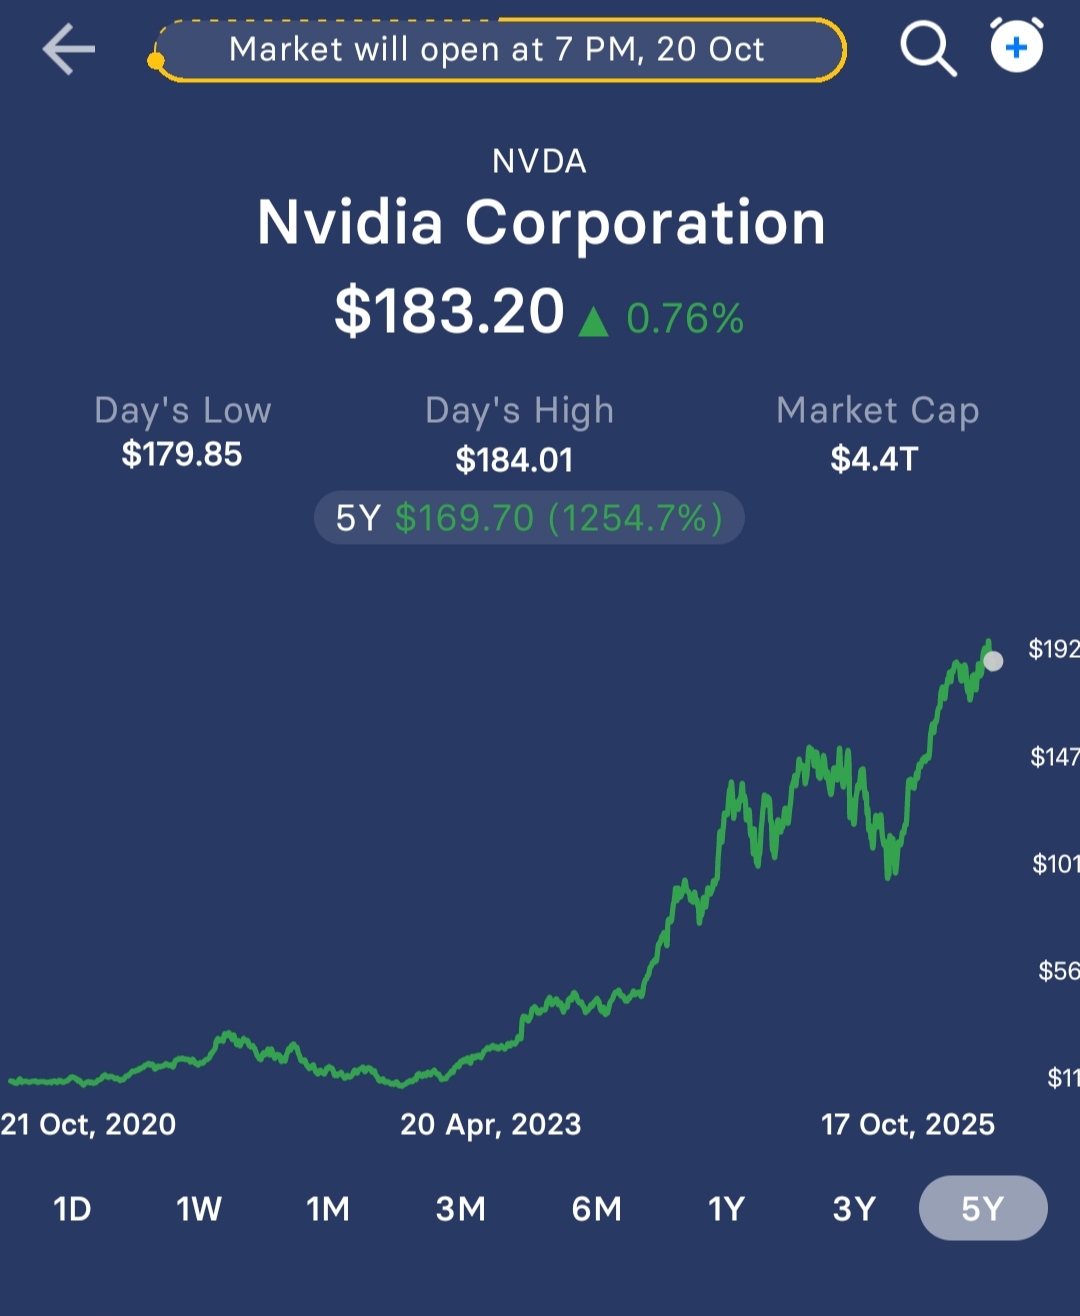The height and width of the screenshot is (1316, 1080).
Task: Tap the gray chart endpoint dot
Action: pos(993,661)
